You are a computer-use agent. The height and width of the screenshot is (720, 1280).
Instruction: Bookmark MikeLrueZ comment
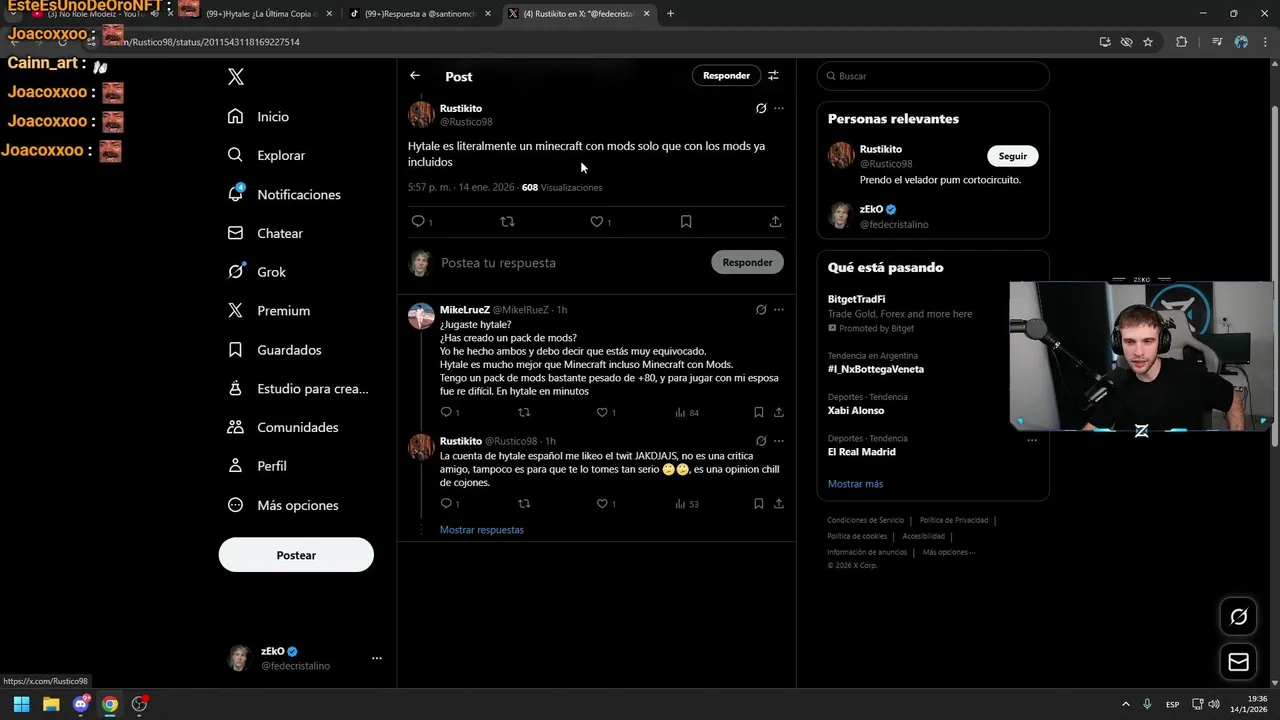click(759, 412)
